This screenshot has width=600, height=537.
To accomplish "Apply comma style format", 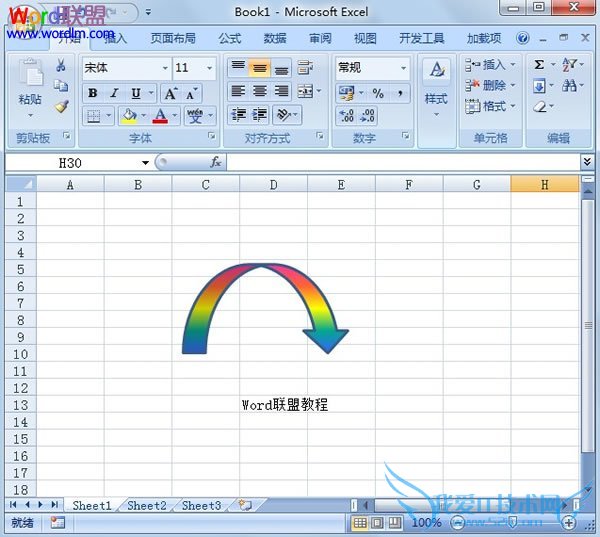I will 400,93.
